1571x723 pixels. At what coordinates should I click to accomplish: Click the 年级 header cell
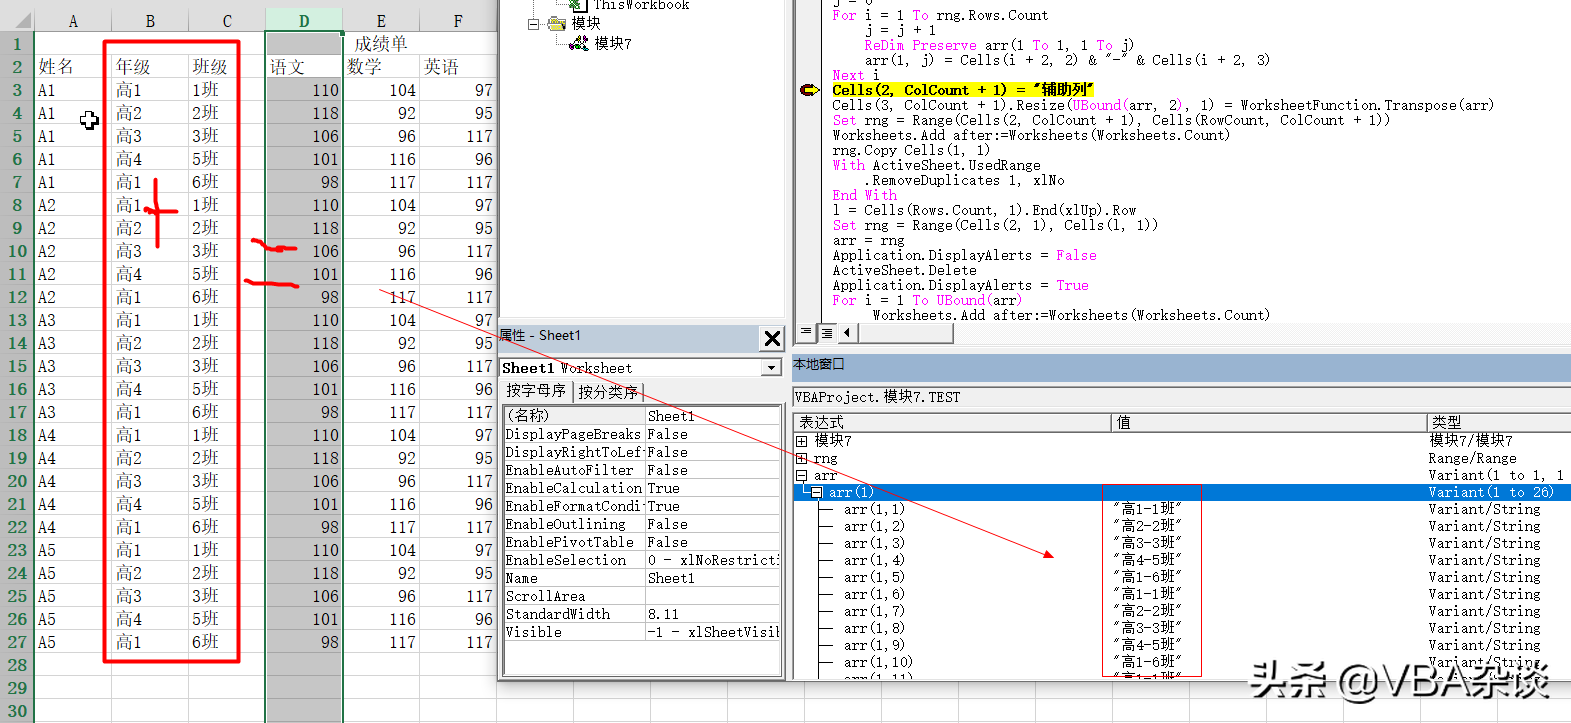(x=150, y=67)
